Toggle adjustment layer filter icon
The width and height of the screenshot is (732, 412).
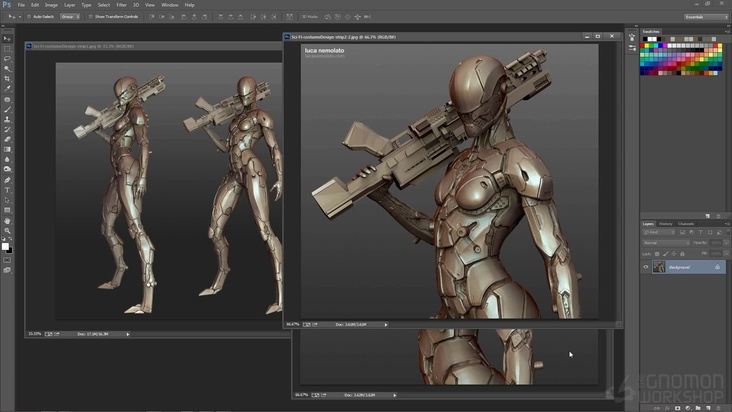691,232
